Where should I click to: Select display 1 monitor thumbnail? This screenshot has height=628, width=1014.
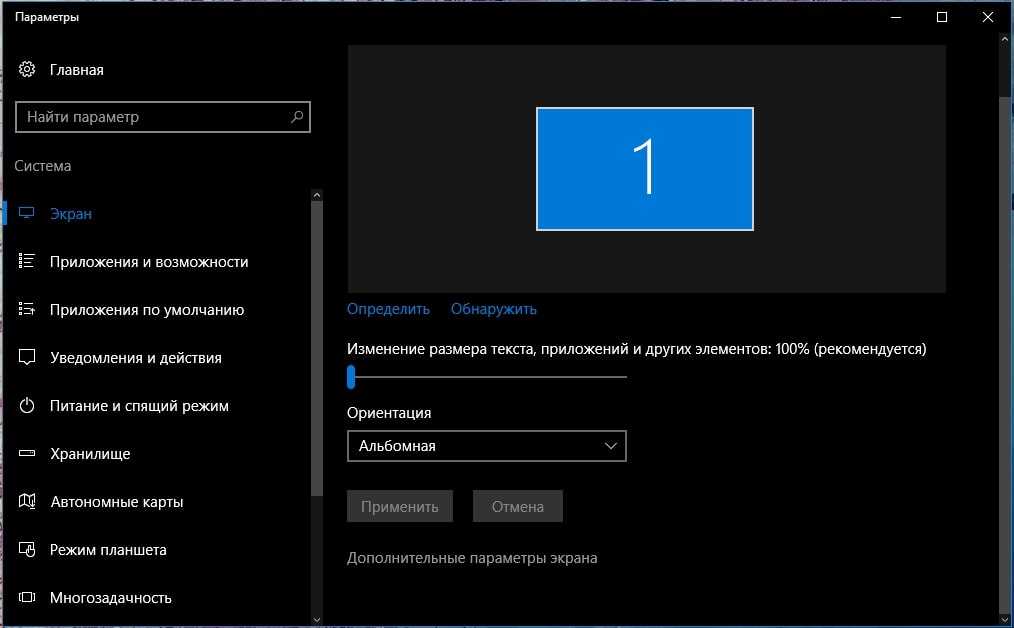coord(645,169)
